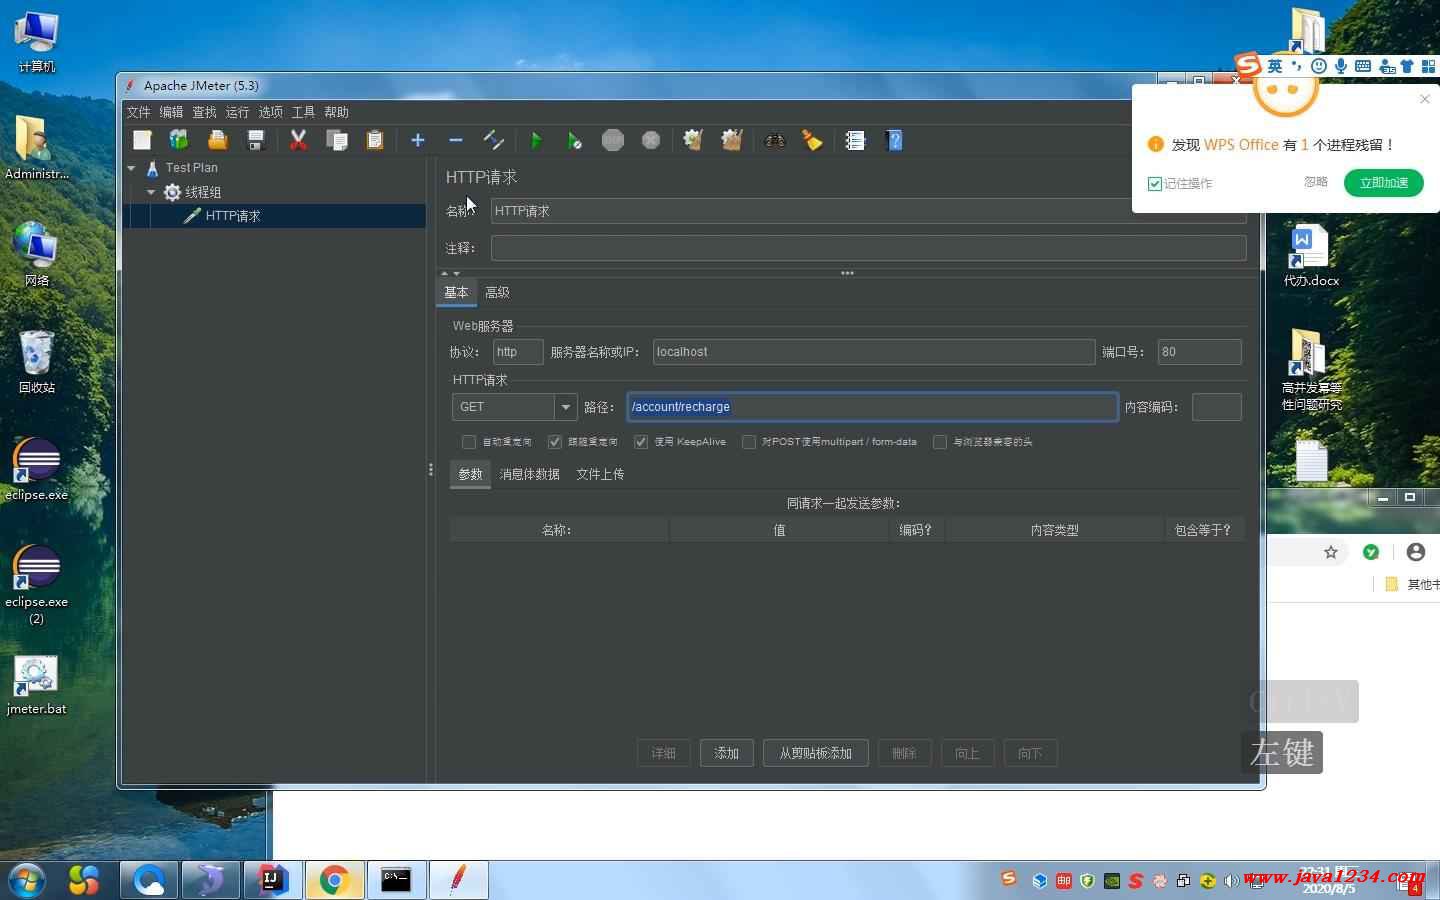The height and width of the screenshot is (900, 1440).
Task: Click the 协议 protocol field
Action: coord(518,352)
